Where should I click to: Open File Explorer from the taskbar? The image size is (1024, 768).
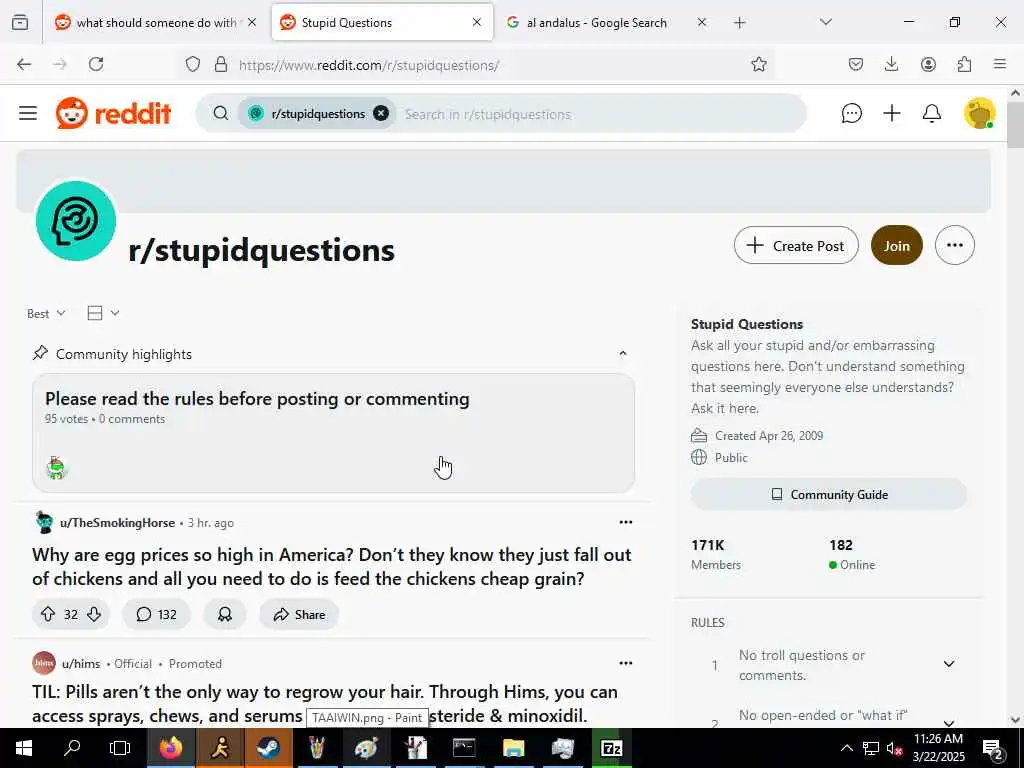coord(513,748)
